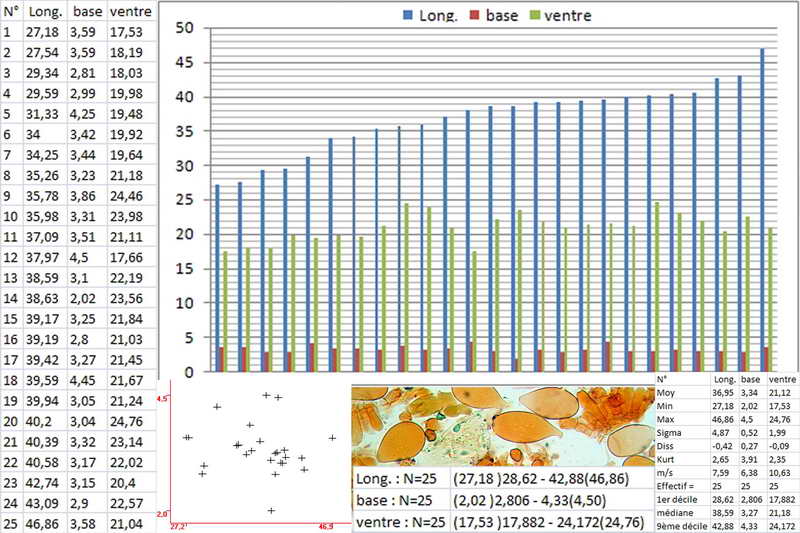This screenshot has width=800, height=533.
Task: Select the Kurt base value 3,91
Action: 749,459
